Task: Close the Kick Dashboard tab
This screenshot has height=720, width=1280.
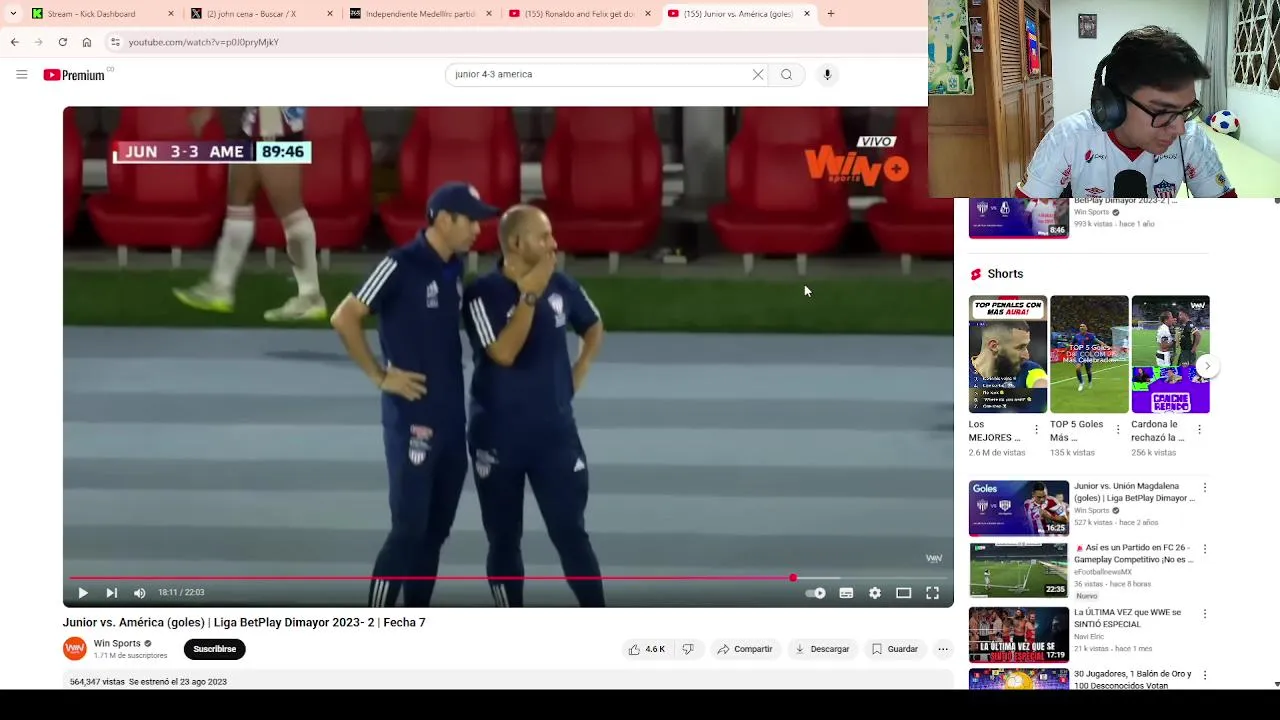Action: (x=171, y=14)
